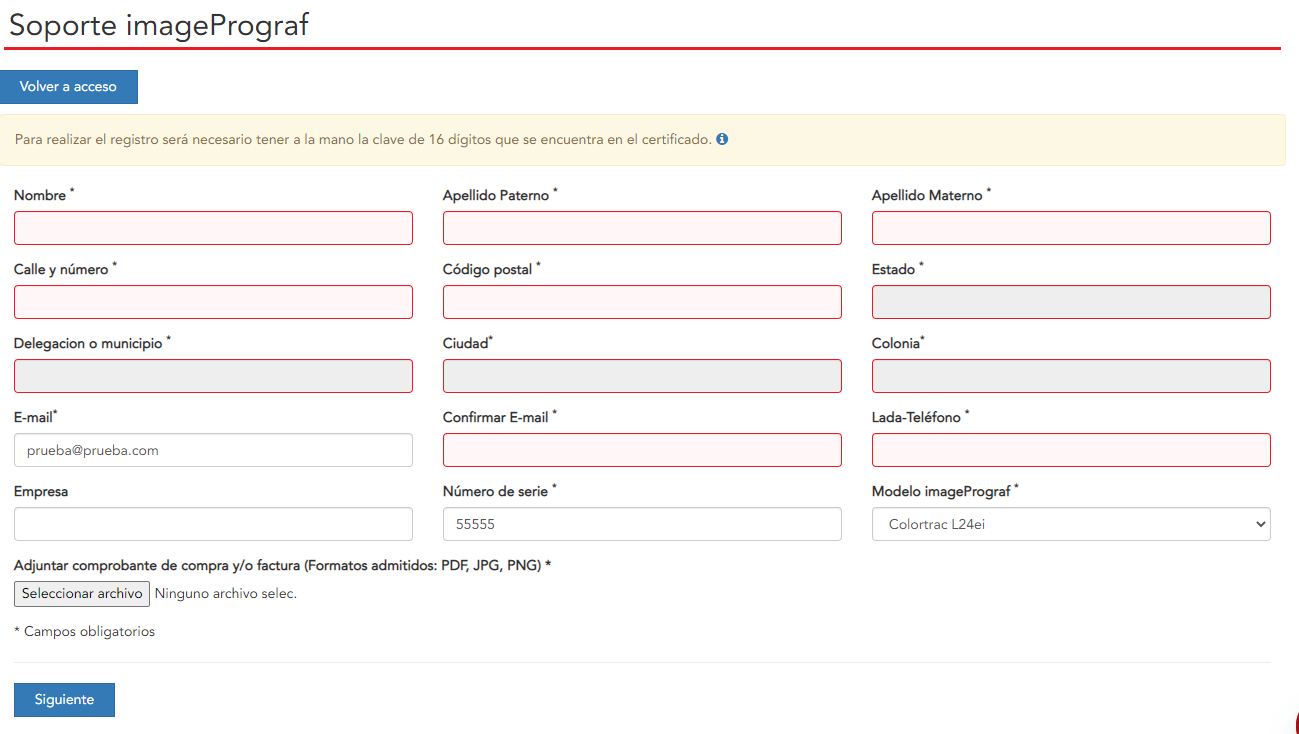Click the 16 dígitos notice text

[x=363, y=140]
